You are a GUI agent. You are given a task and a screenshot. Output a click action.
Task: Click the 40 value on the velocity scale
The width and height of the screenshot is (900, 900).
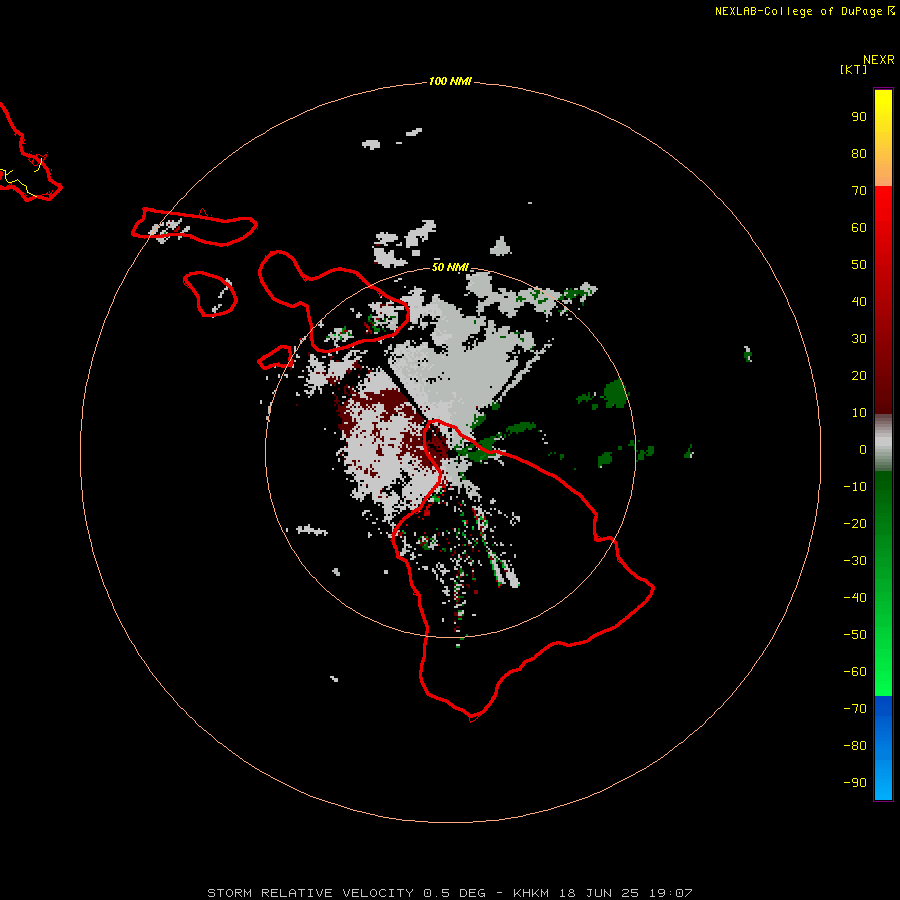pos(859,302)
